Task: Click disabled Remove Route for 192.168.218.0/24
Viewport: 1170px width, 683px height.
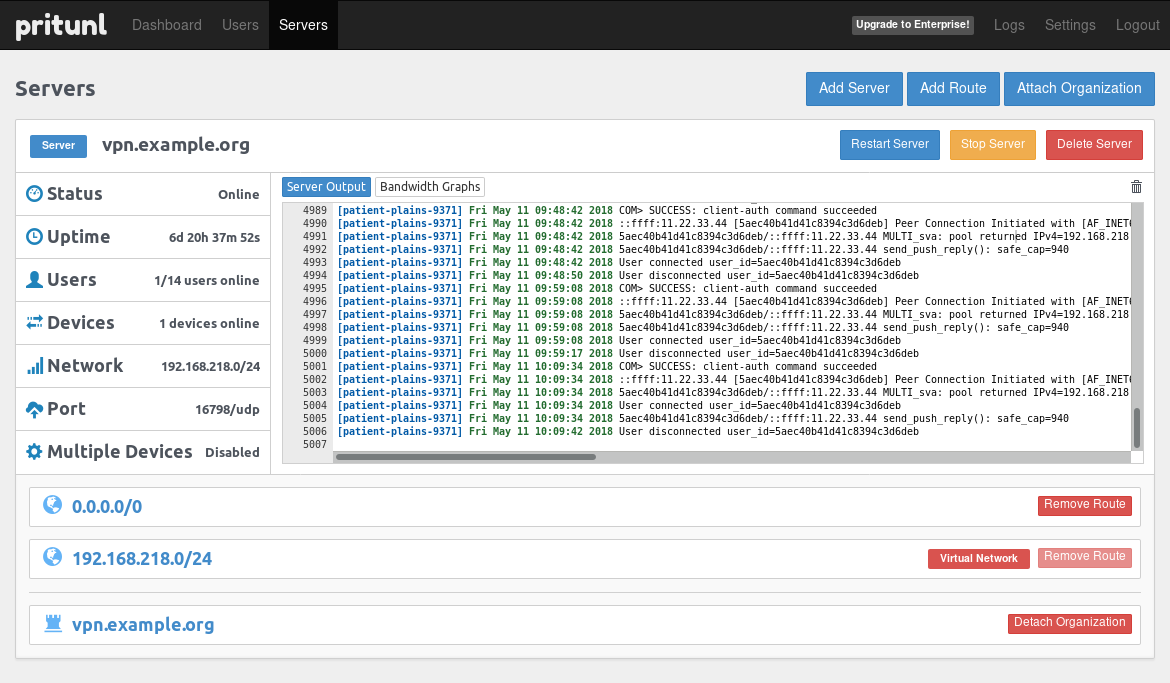Action: pyautogui.click(x=1084, y=557)
